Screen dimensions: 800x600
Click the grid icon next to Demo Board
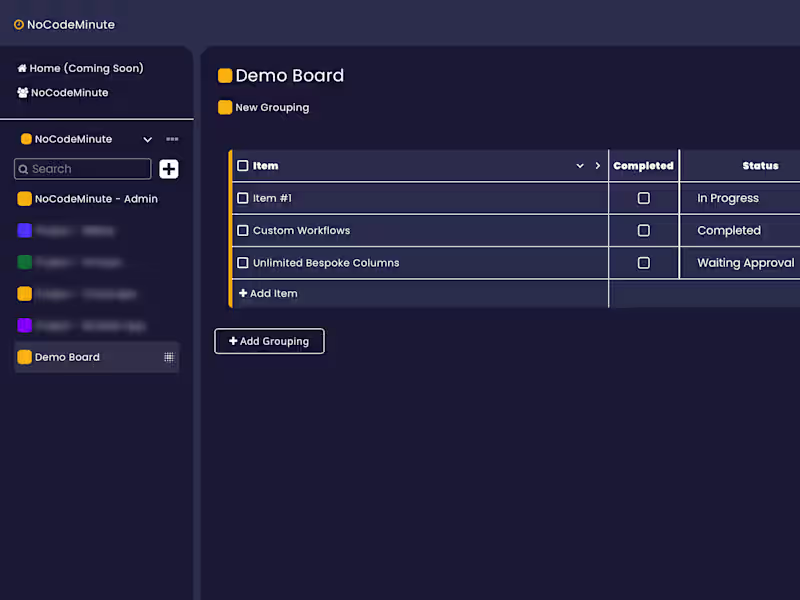pos(169,357)
